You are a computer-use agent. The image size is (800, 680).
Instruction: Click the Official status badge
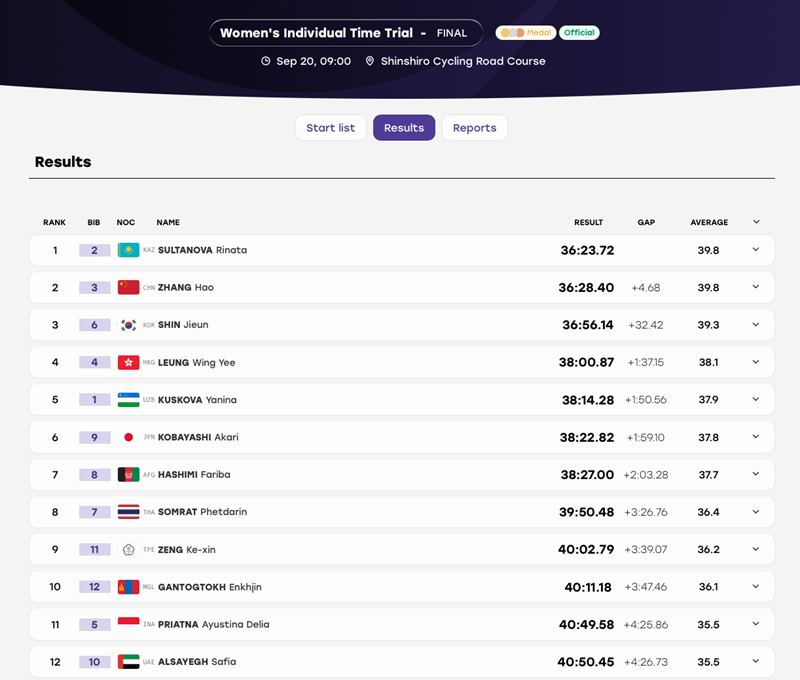[579, 33]
